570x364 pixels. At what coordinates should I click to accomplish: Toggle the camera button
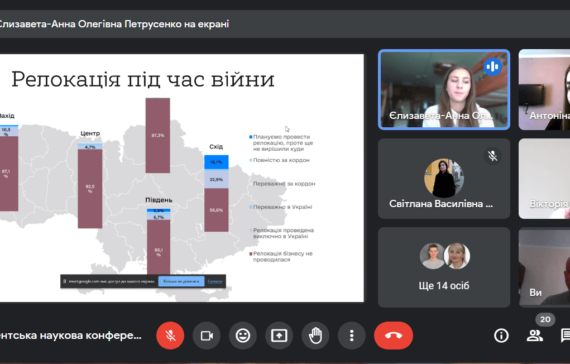point(206,335)
